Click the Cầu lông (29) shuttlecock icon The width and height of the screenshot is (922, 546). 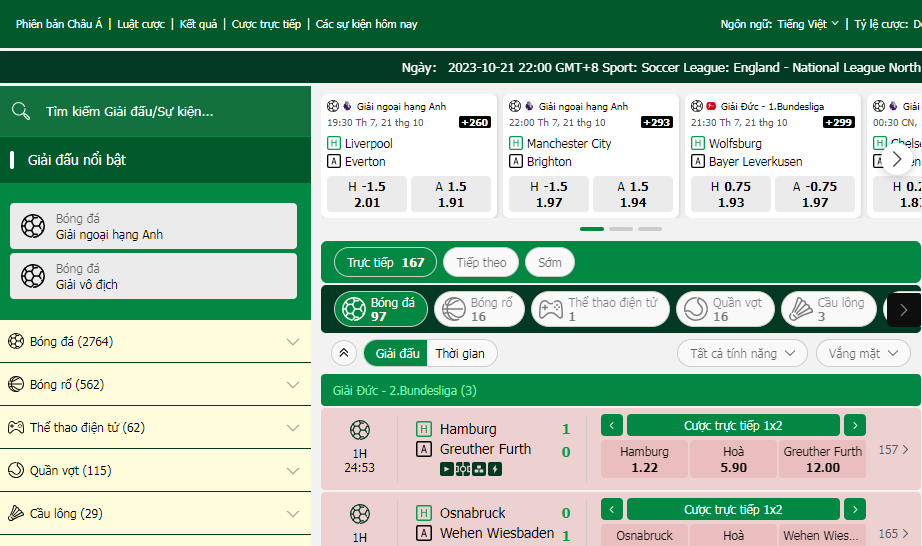point(16,513)
